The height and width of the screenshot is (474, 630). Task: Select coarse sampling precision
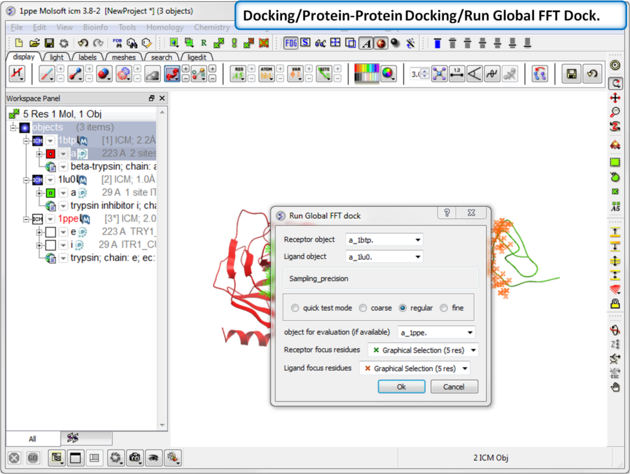[363, 308]
